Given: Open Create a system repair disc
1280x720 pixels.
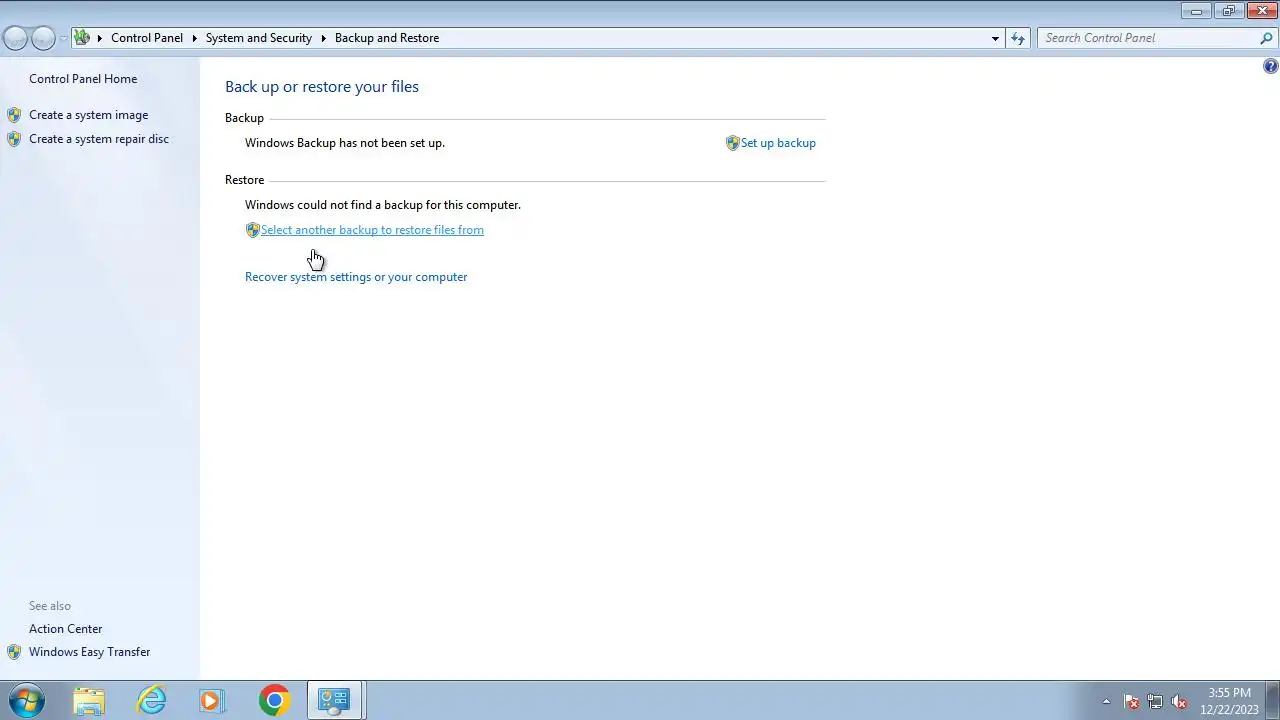Looking at the screenshot, I should [99, 139].
